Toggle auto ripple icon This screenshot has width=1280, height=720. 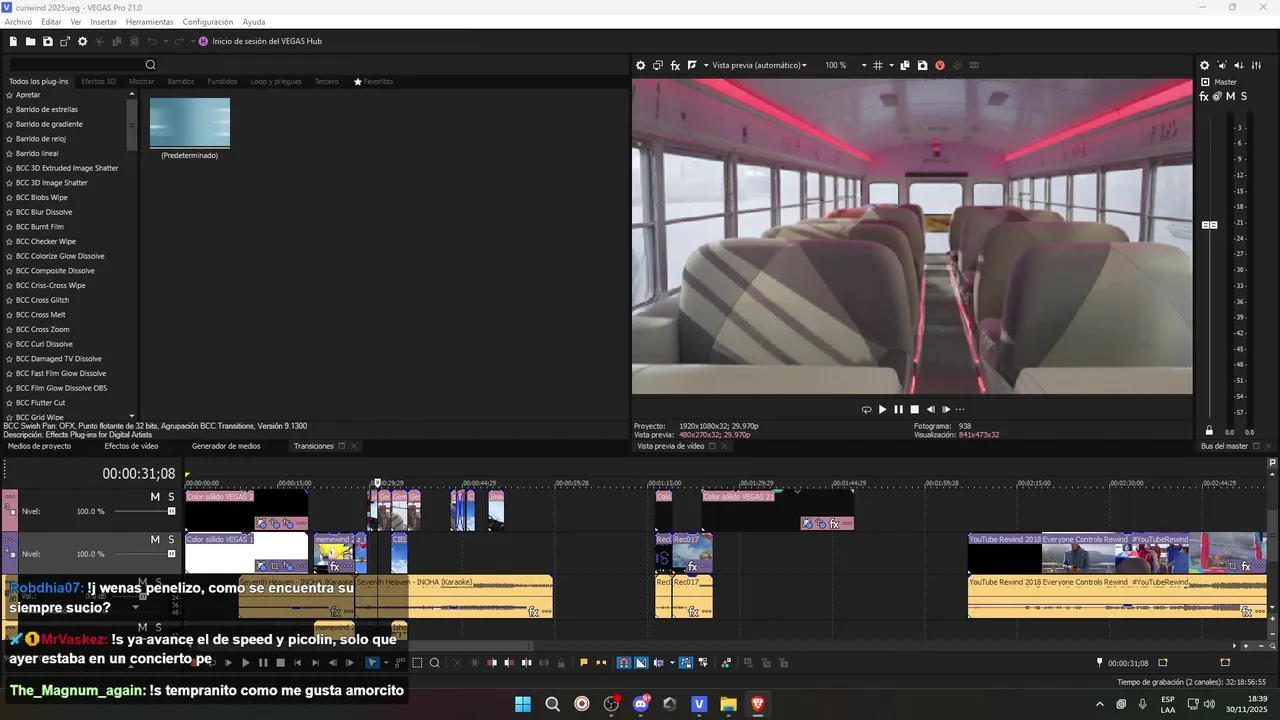tap(658, 663)
